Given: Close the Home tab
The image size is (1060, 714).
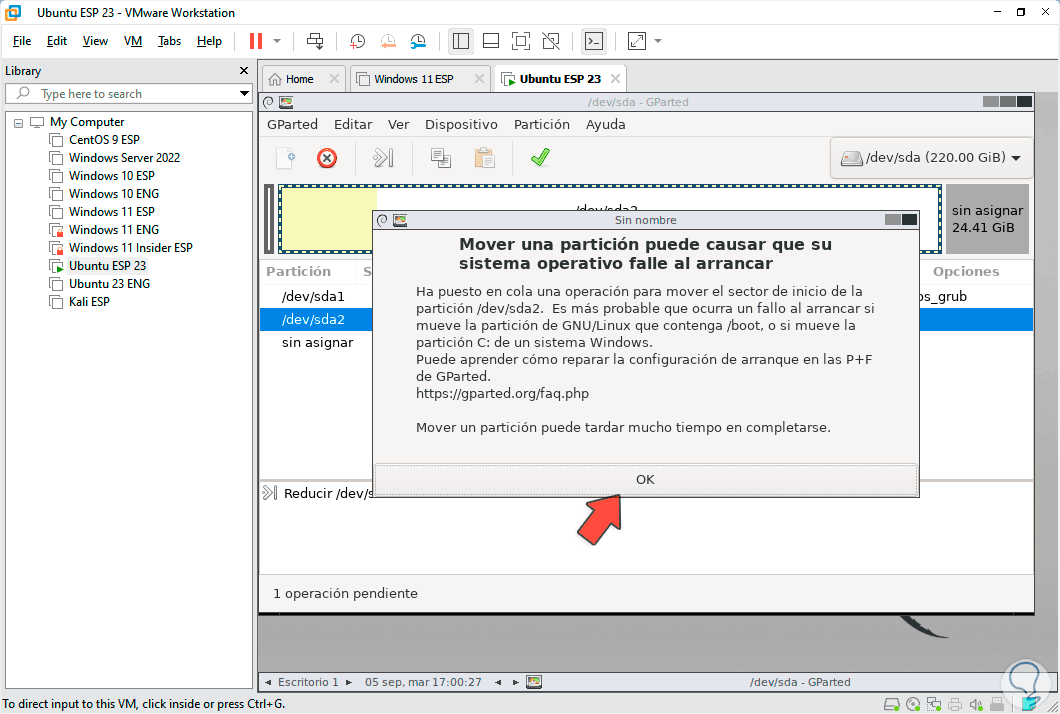Looking at the screenshot, I should tap(334, 78).
